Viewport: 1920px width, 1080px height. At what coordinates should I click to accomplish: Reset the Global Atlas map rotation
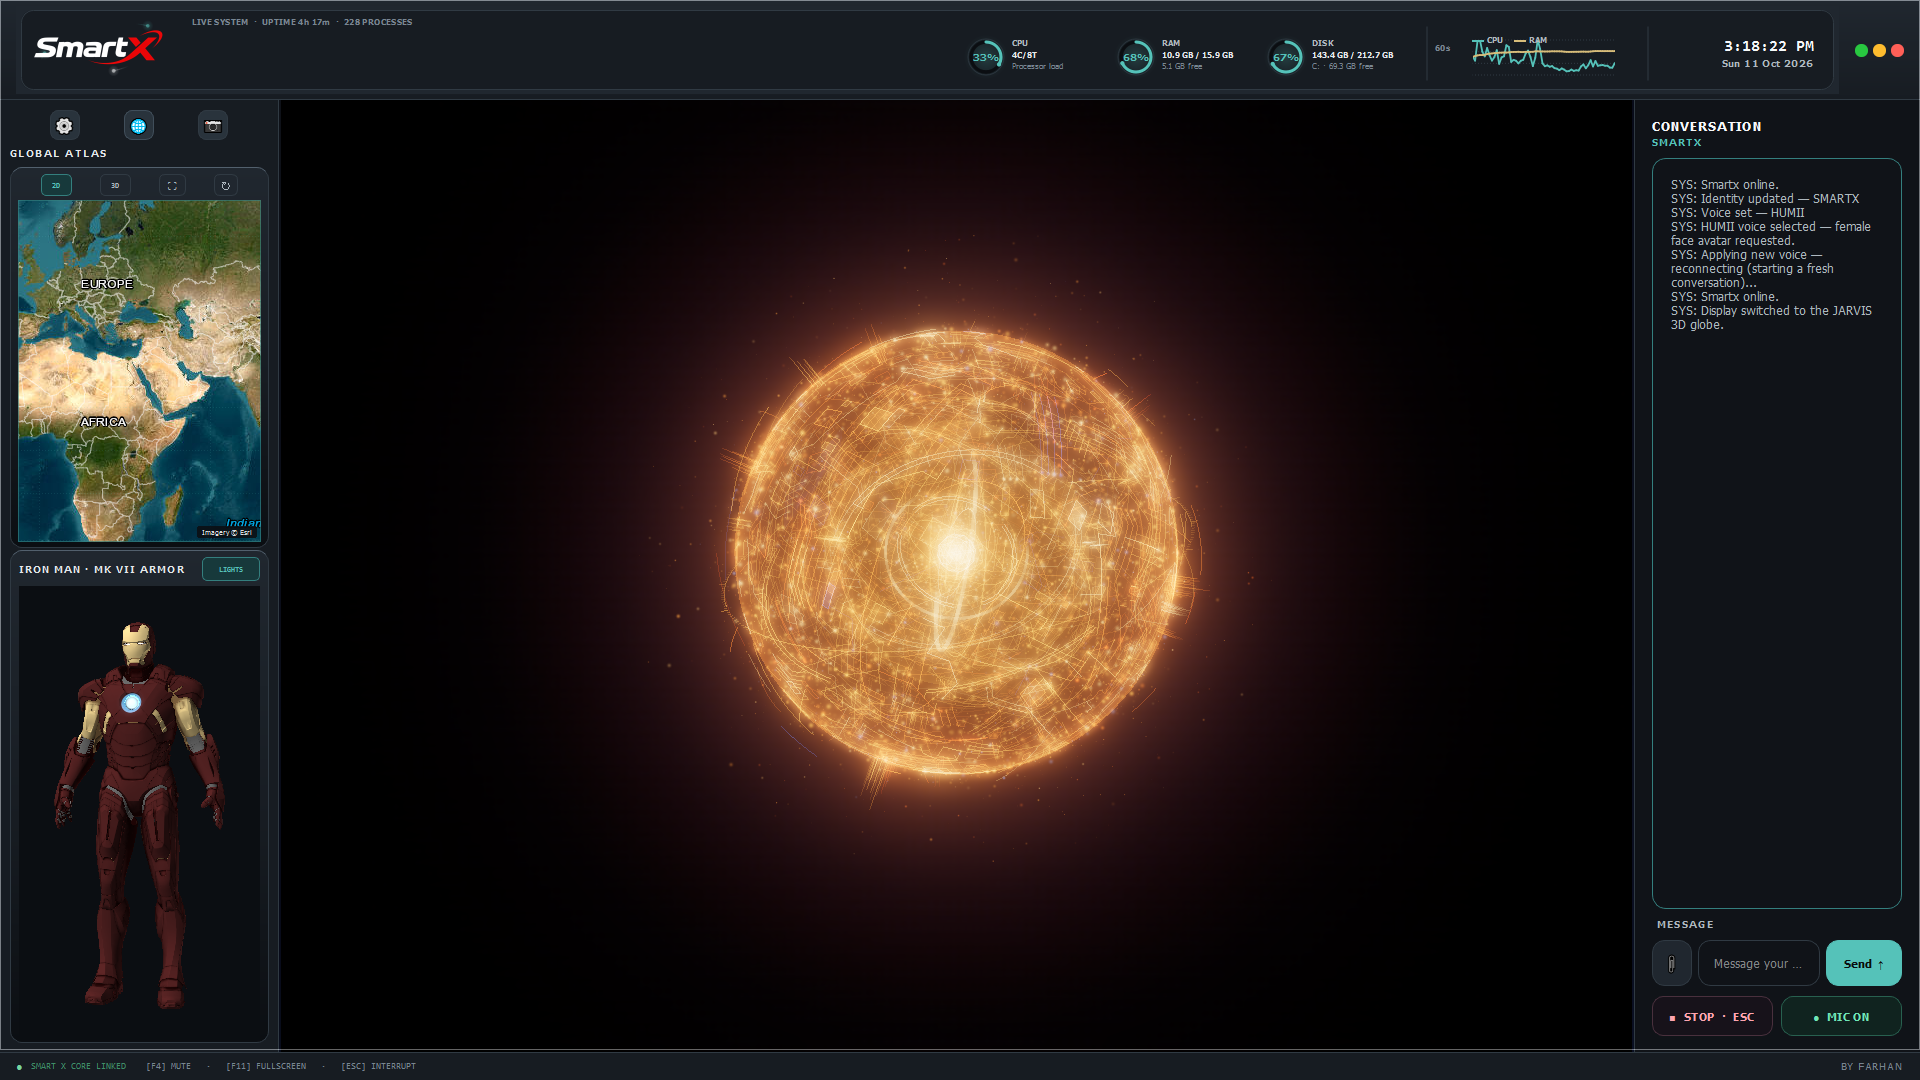[x=226, y=186]
